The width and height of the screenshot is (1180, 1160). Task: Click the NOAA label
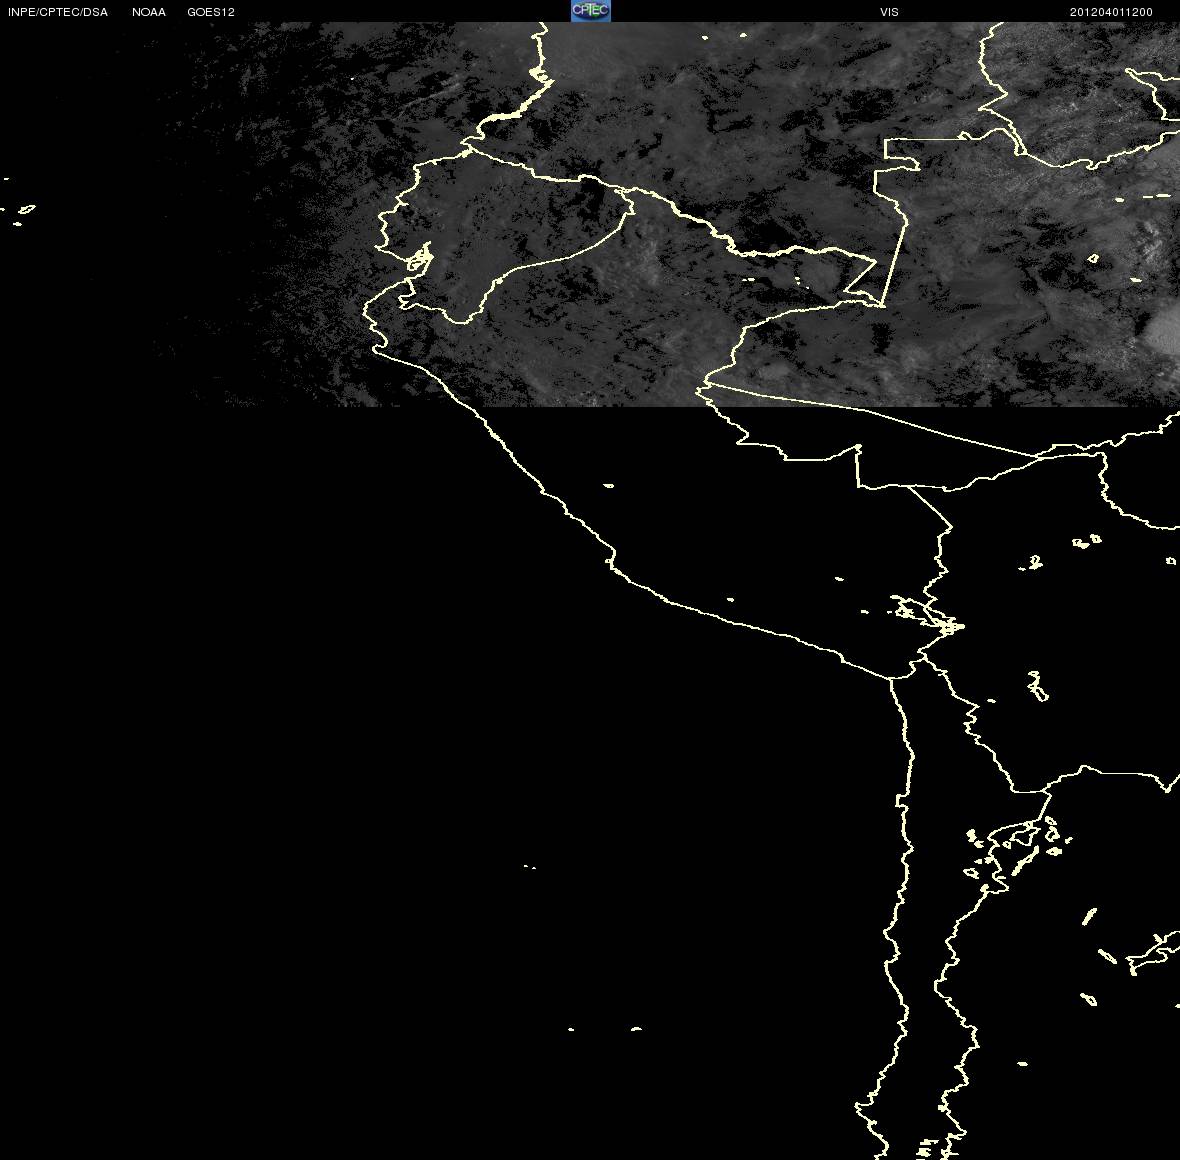(149, 12)
